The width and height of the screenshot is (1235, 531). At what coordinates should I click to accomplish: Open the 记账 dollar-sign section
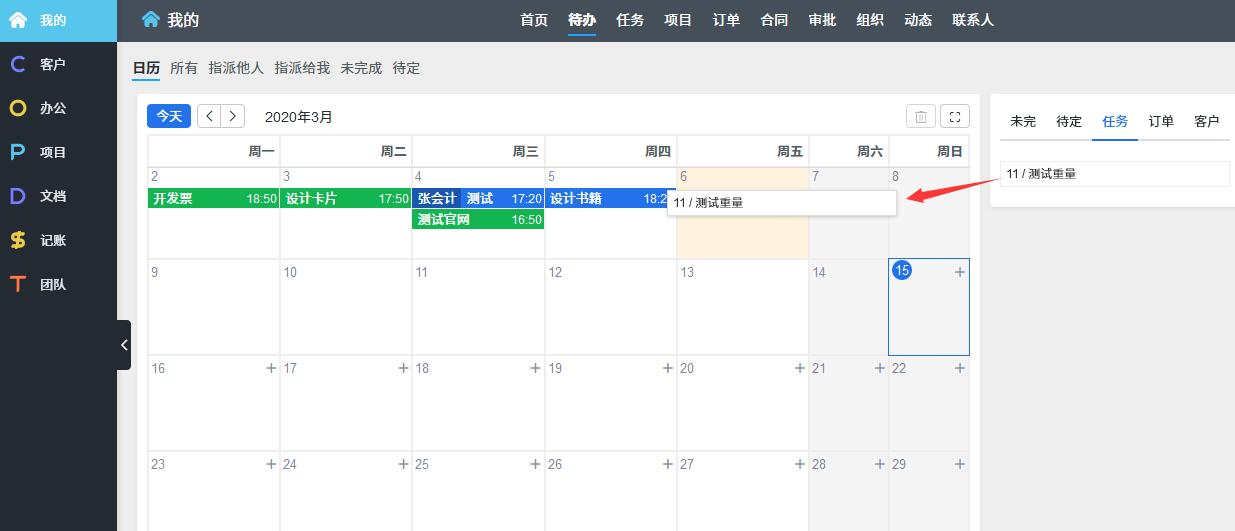17,240
